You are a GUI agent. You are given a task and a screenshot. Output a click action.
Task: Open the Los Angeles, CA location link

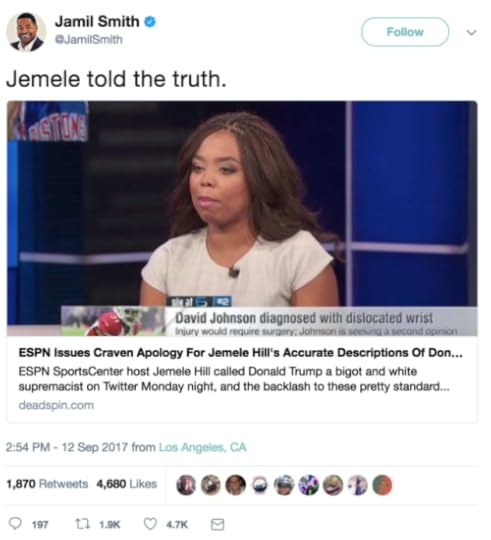(x=202, y=447)
